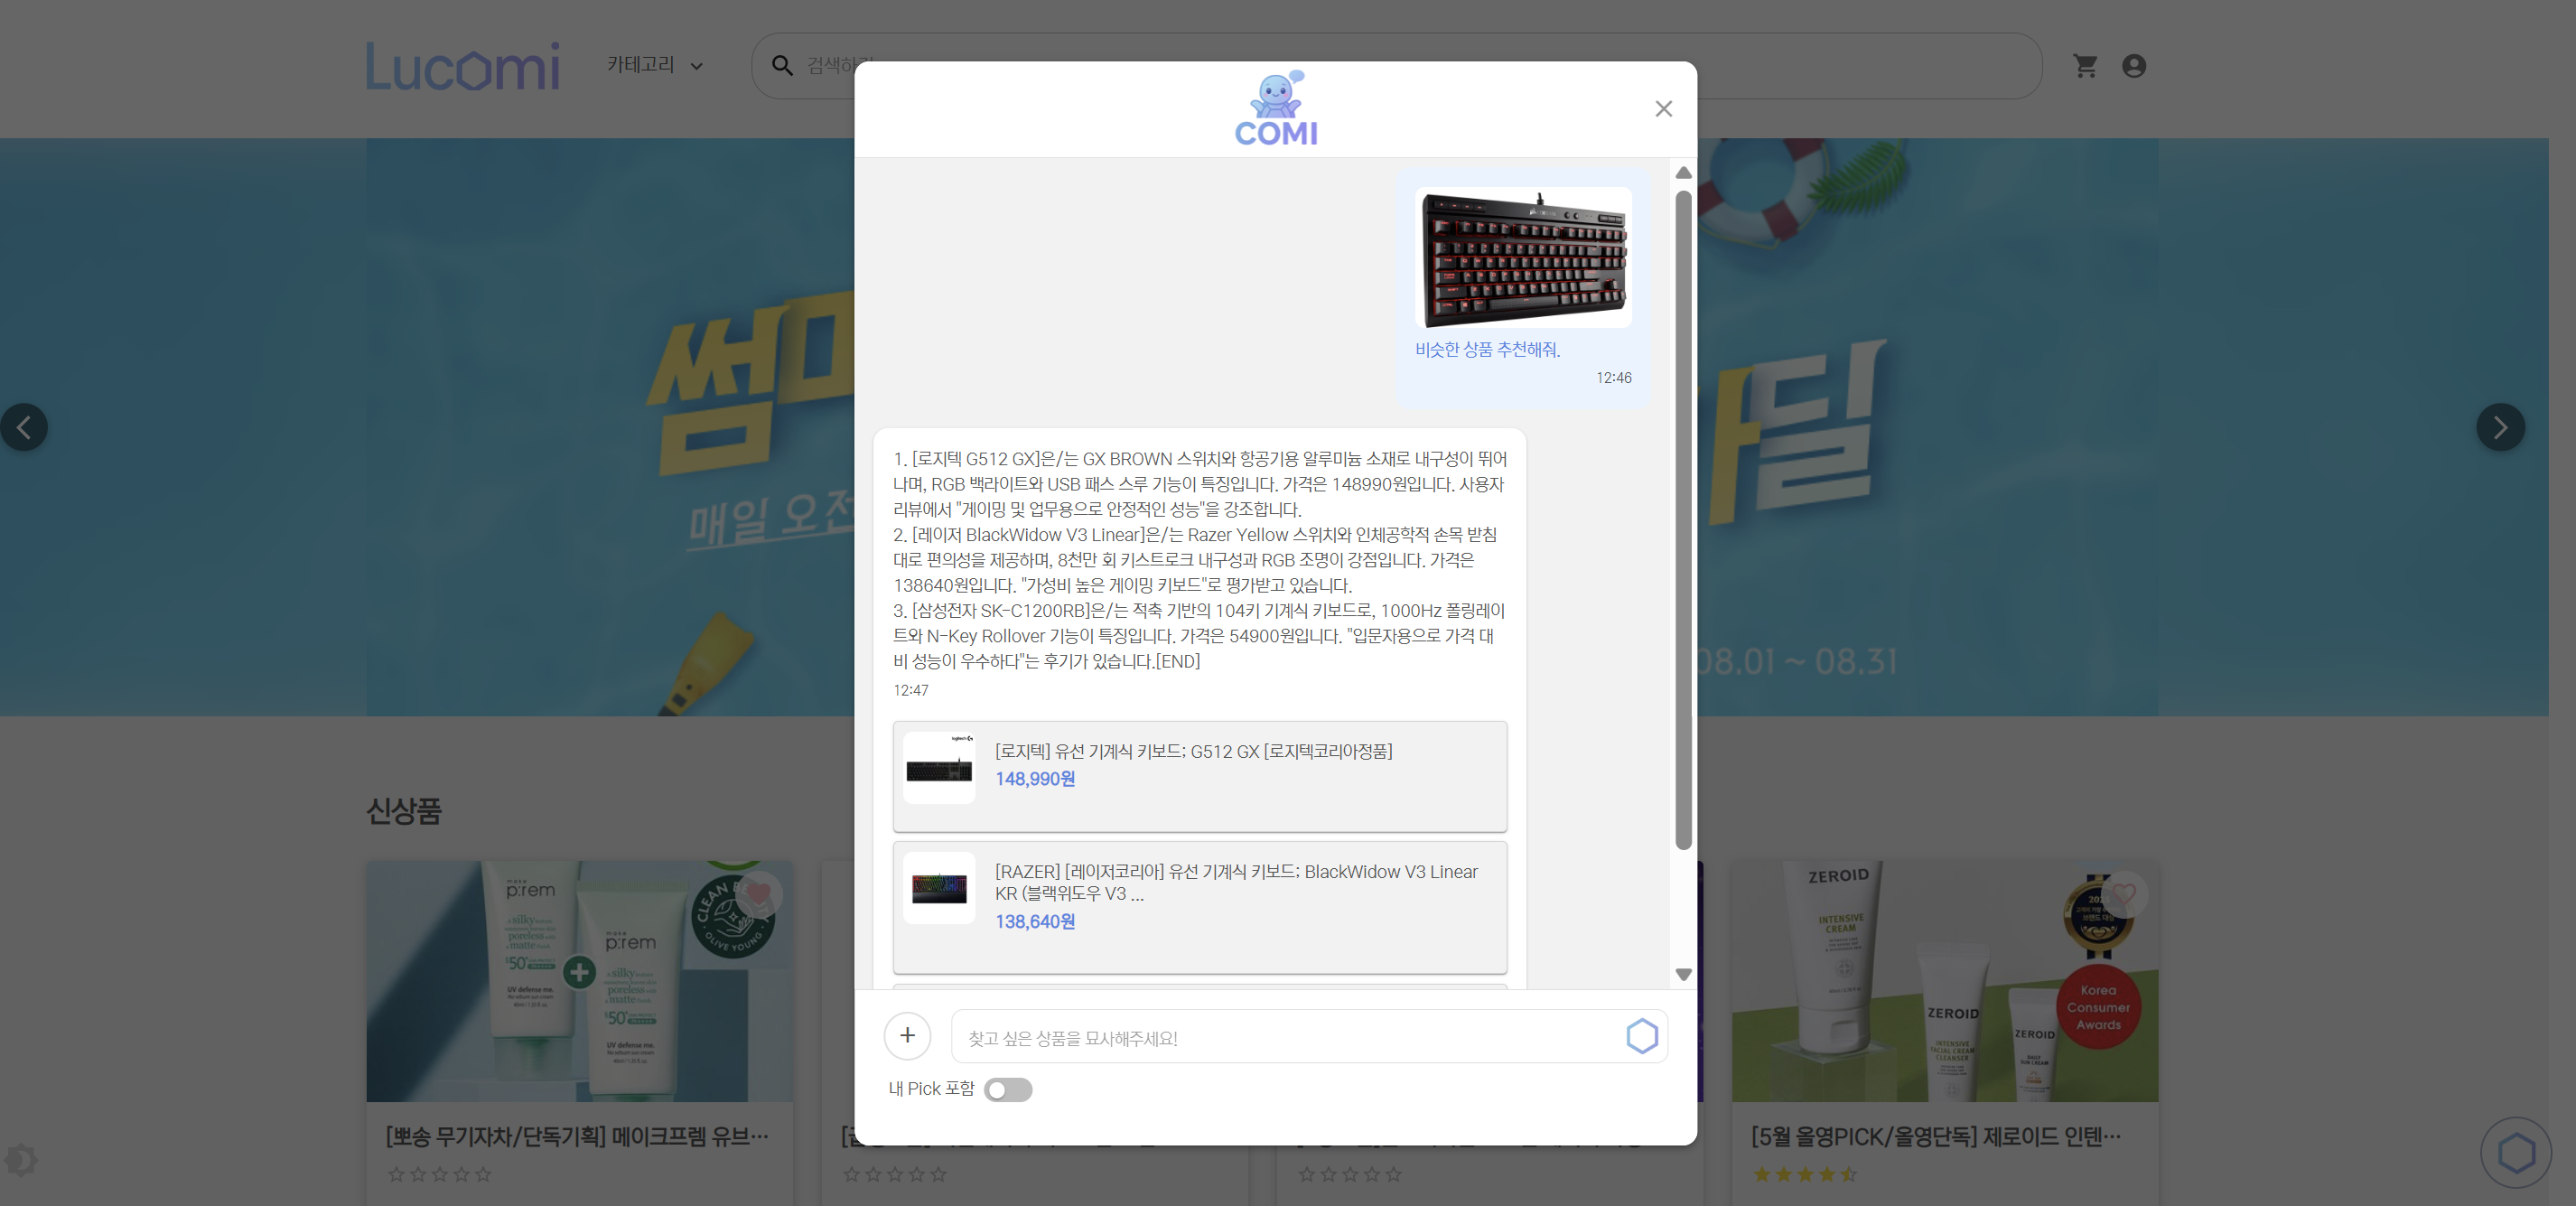Close the COMI chat dialog

tap(1663, 109)
